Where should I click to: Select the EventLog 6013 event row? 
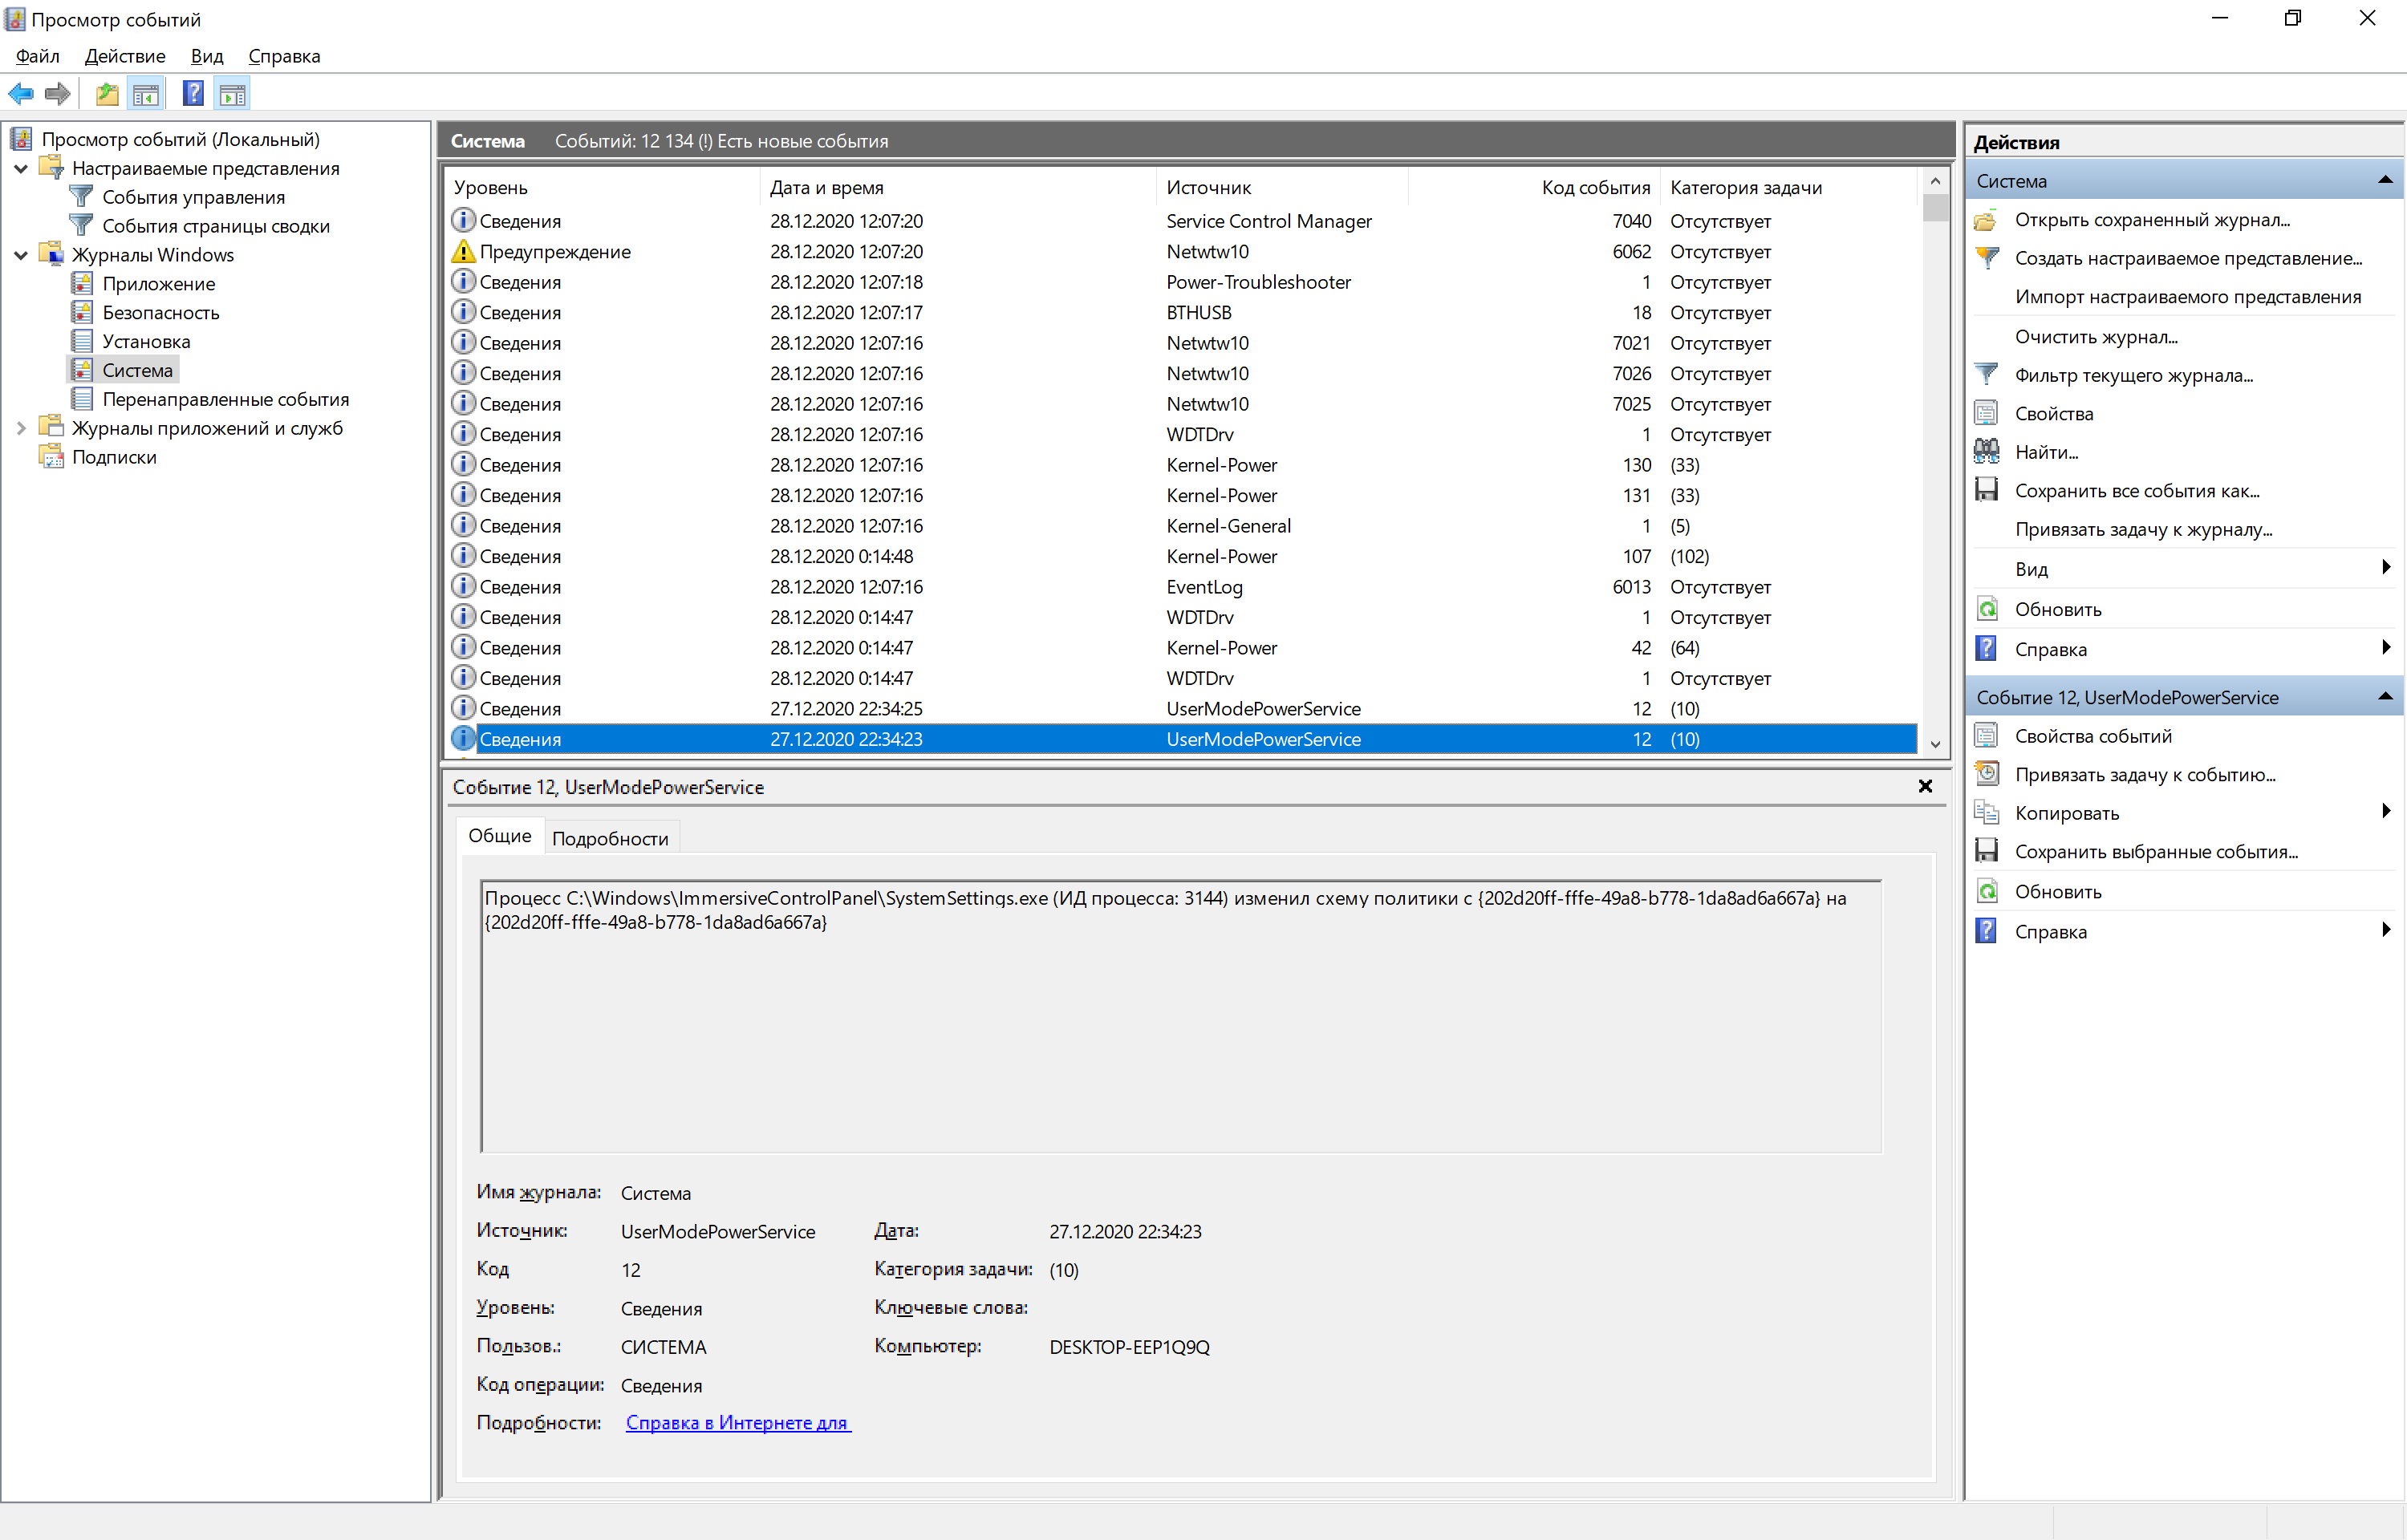(1181, 587)
